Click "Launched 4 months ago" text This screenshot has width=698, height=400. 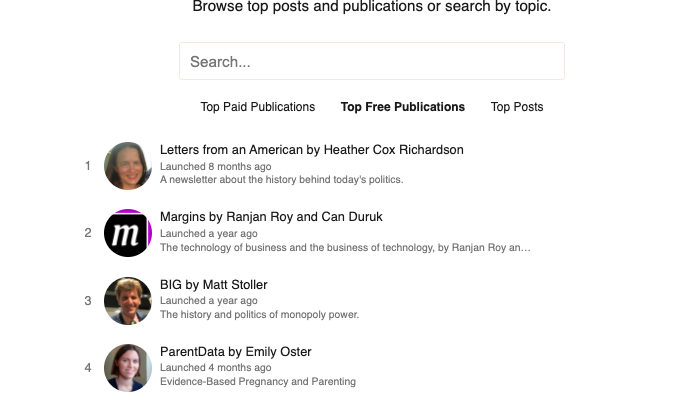[x=215, y=368]
